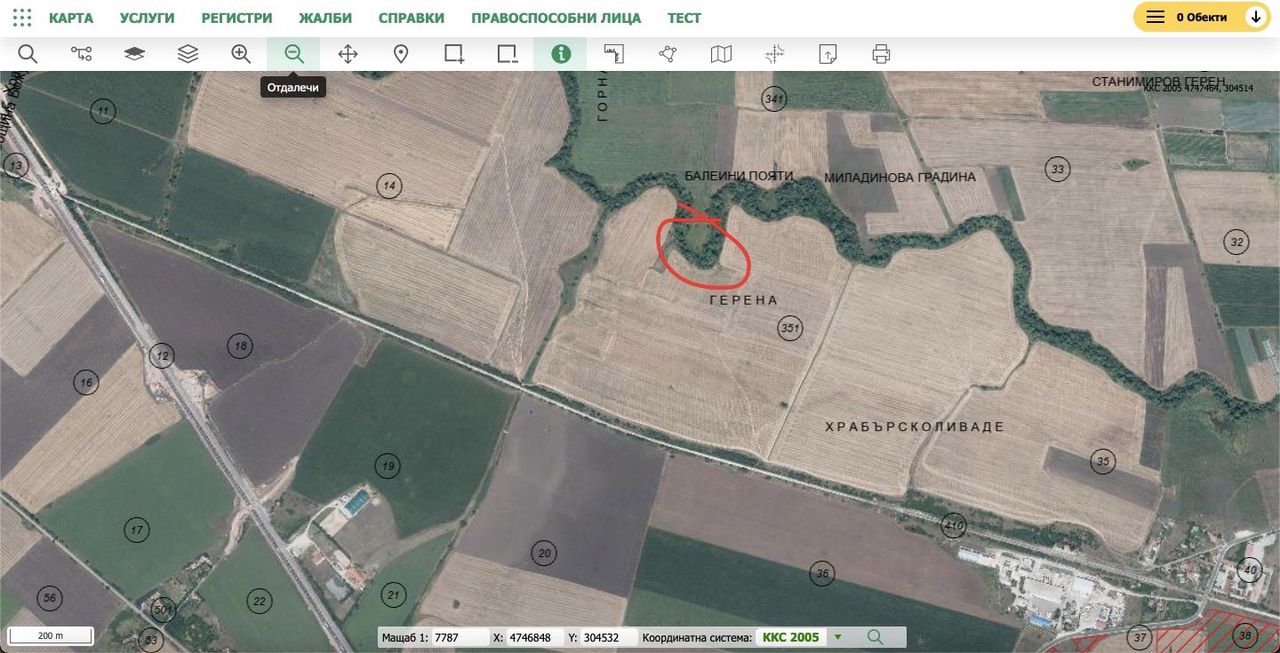The width and height of the screenshot is (1280, 653).
Task: Click parcel label 16 on map
Action: pyautogui.click(x=87, y=382)
